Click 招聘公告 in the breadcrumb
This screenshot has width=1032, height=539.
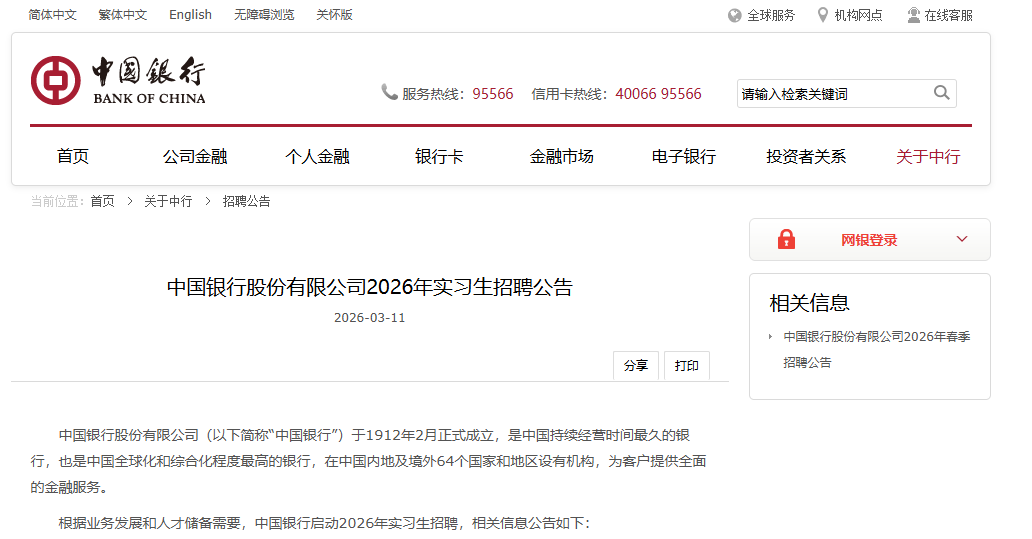tap(246, 201)
